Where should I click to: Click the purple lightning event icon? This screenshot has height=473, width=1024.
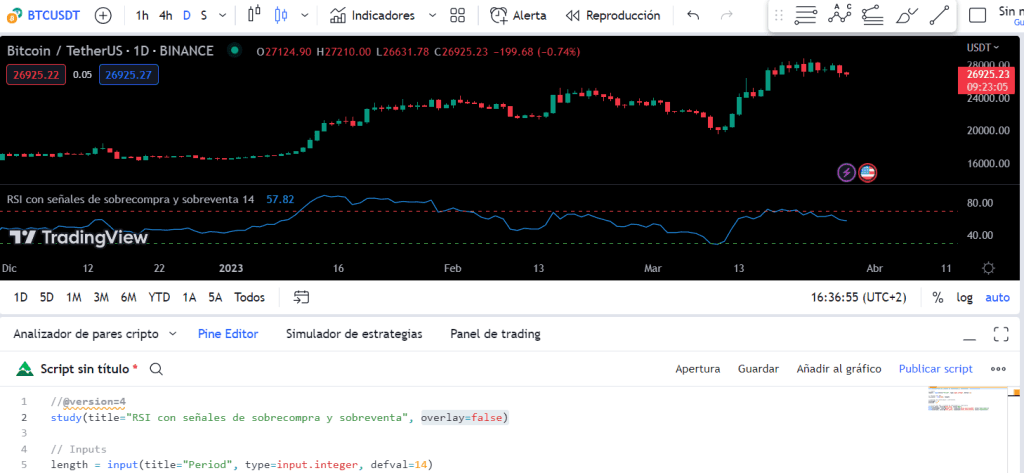point(847,172)
